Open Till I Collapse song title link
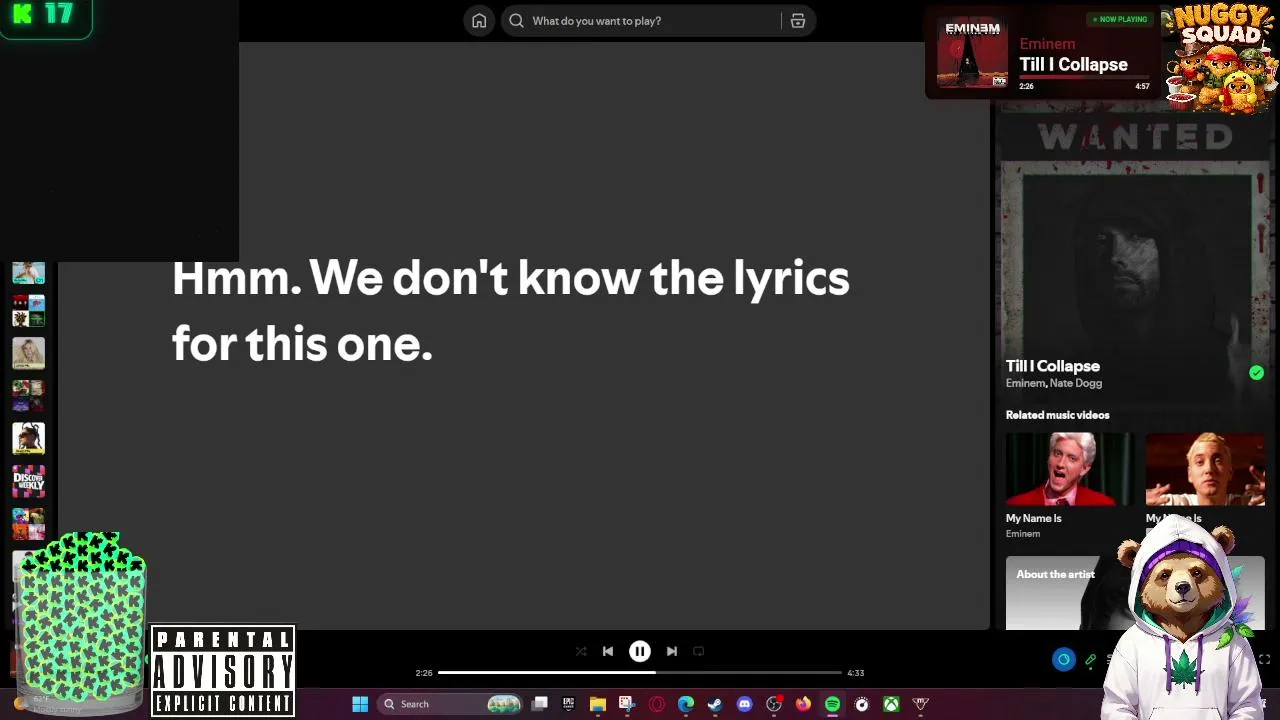The image size is (1280, 720). pyautogui.click(x=1053, y=366)
